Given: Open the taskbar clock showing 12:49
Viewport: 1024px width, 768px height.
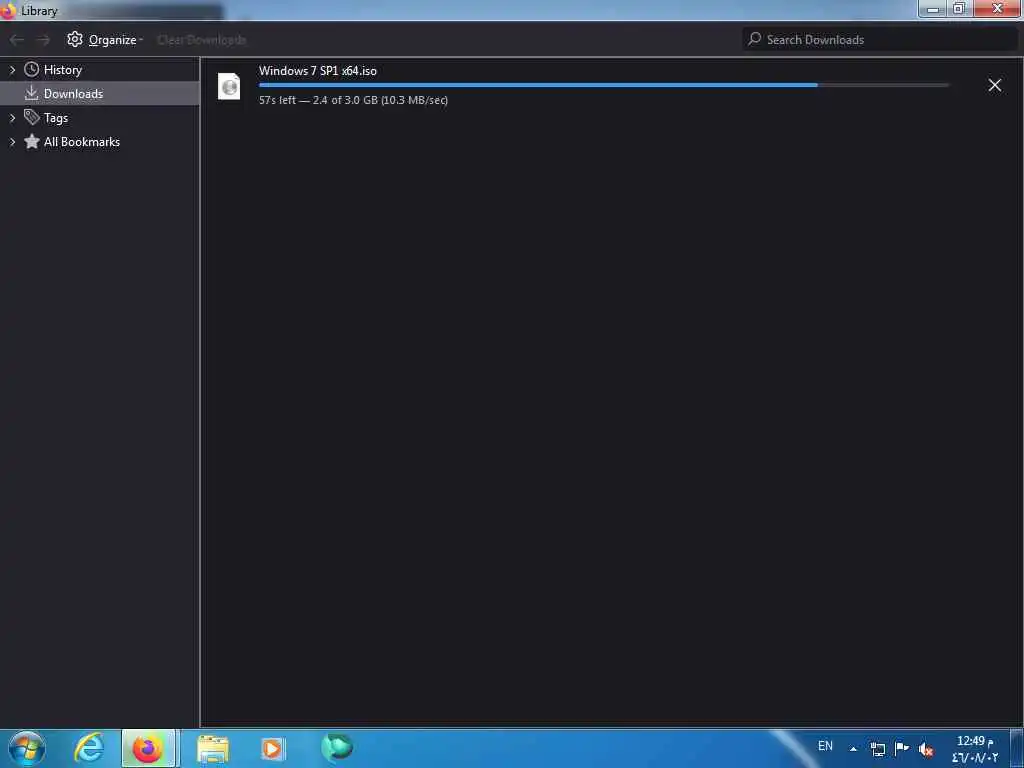Looking at the screenshot, I should pyautogui.click(x=975, y=749).
